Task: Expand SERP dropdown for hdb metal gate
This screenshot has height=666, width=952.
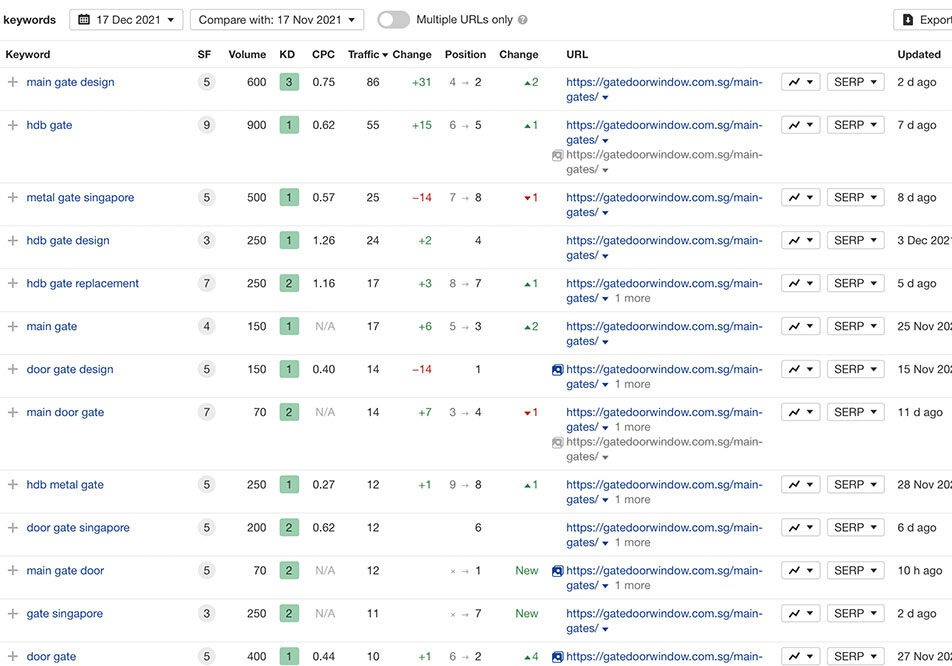Action: [855, 484]
